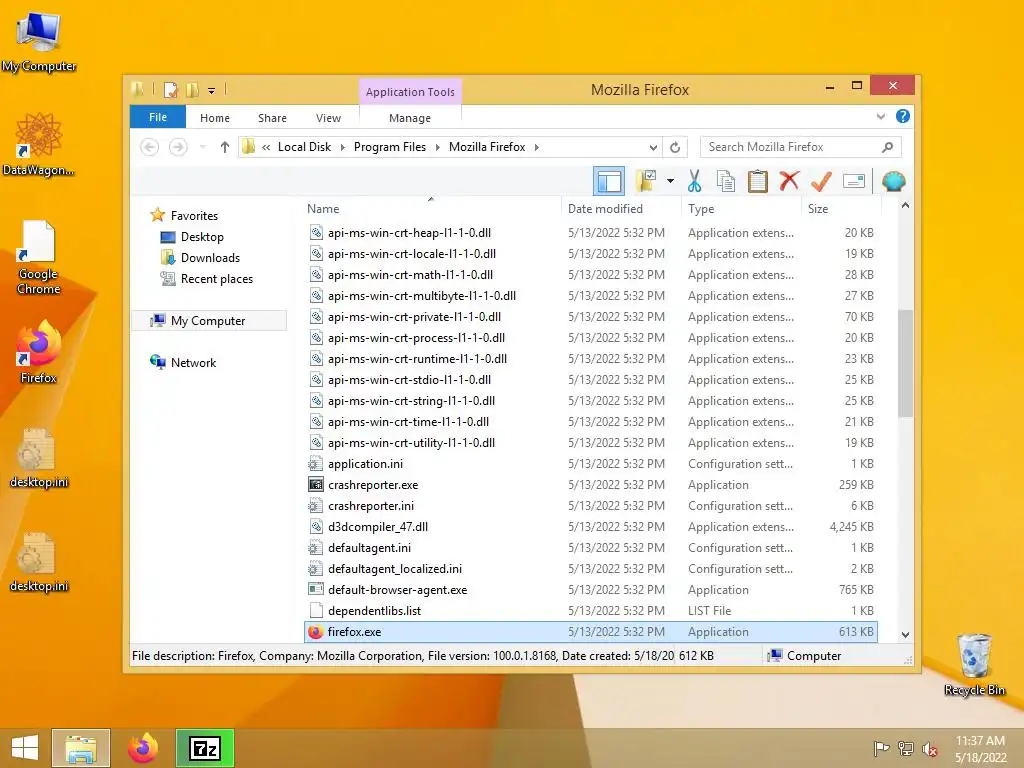Viewport: 1024px width, 768px height.
Task: Sort by Size column header
Action: click(840, 209)
